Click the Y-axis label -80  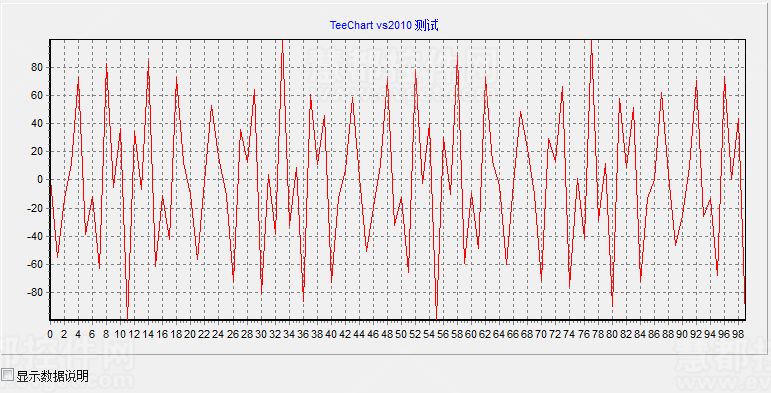pos(36,292)
